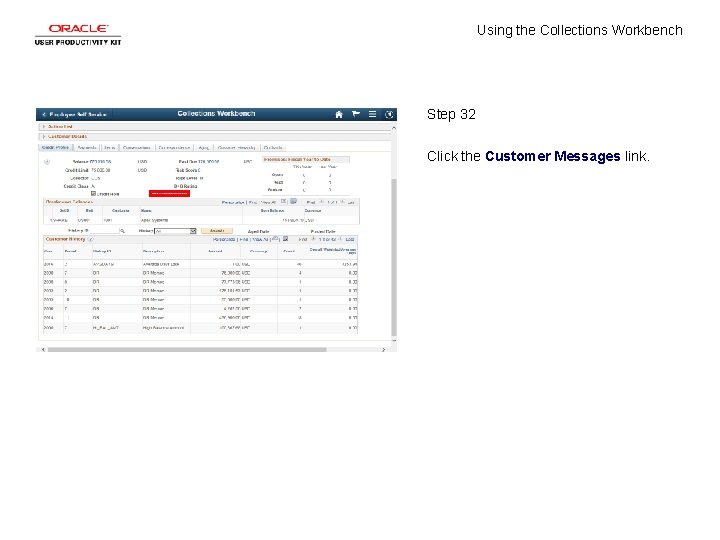The width and height of the screenshot is (720, 540).
Task: Click the Past Due amount link
Action: (208, 162)
